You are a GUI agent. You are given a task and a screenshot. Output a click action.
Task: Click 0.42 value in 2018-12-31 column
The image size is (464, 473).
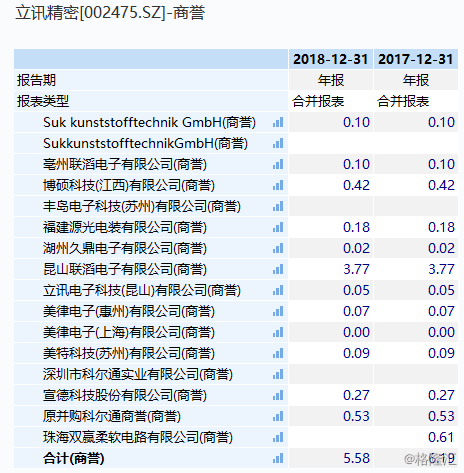pos(356,185)
